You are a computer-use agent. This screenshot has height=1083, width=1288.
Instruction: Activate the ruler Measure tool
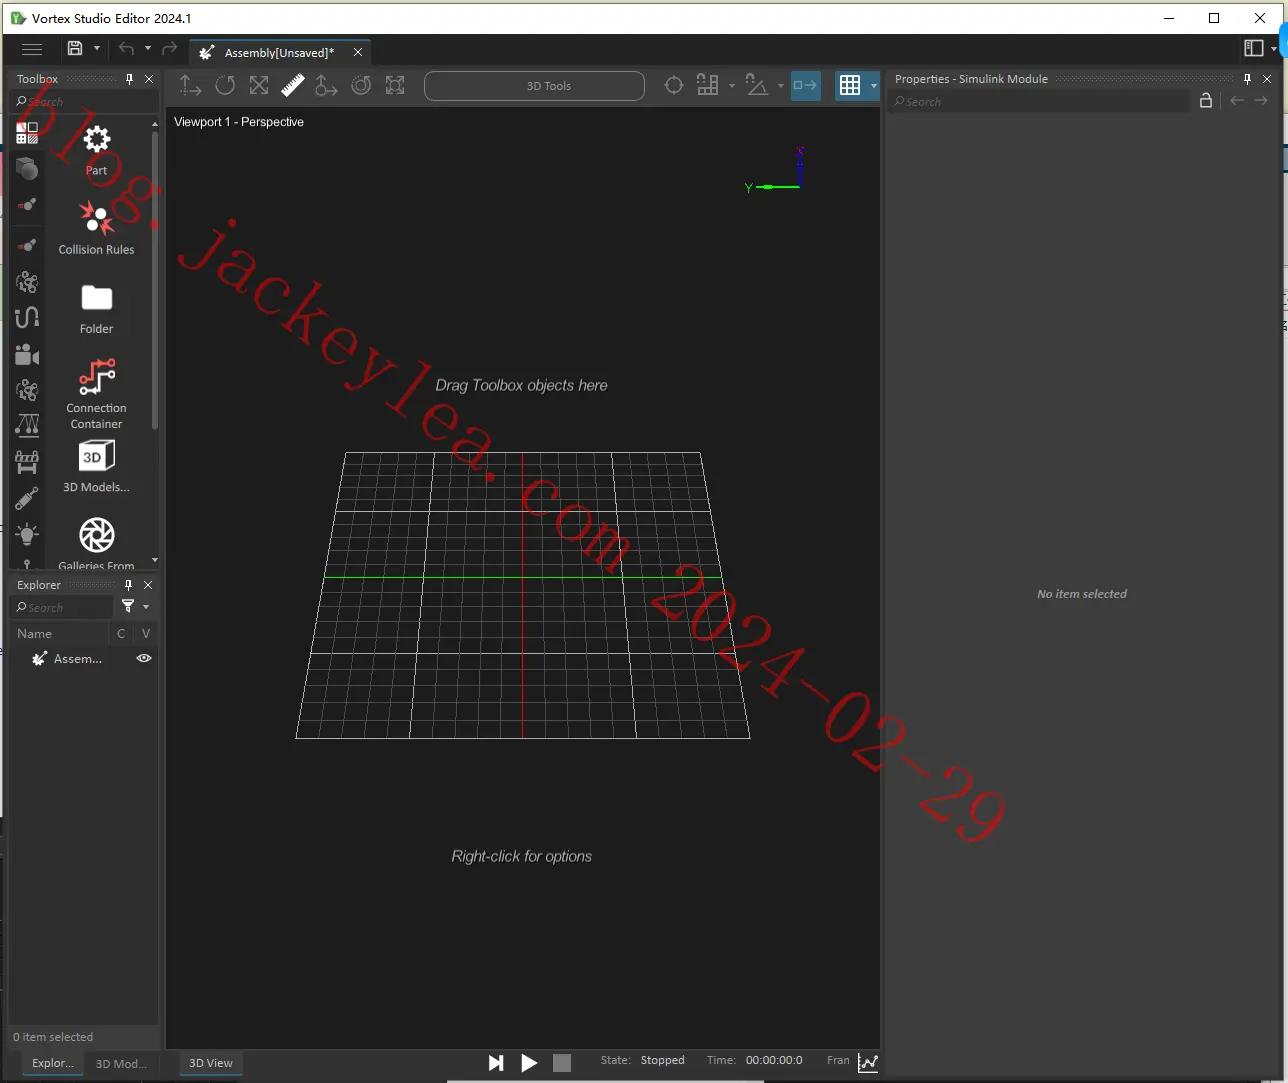(293, 86)
